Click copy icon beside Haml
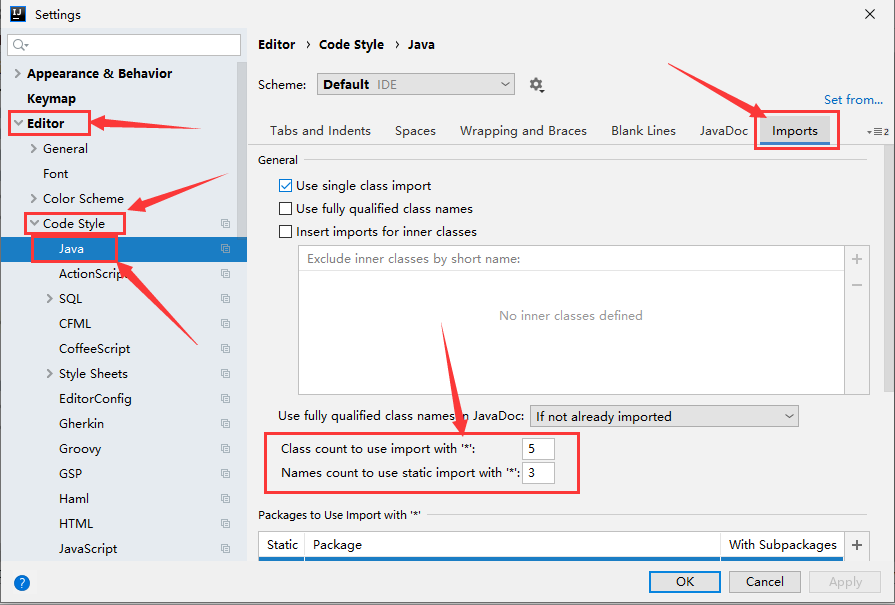Screen dimensions: 895x605 pyautogui.click(x=225, y=499)
